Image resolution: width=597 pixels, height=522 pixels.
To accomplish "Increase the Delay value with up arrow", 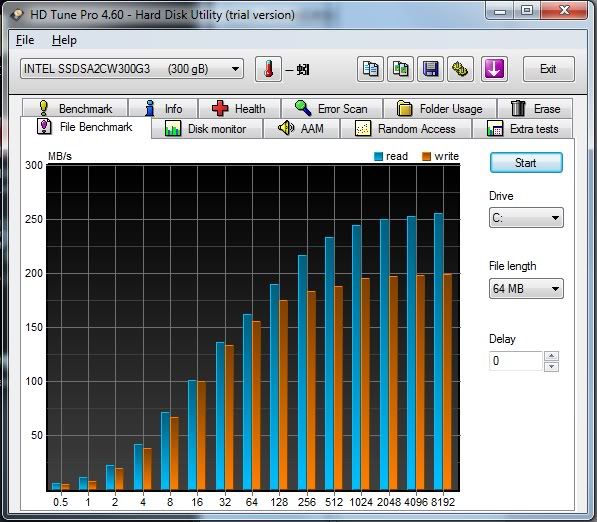I will click(x=552, y=356).
